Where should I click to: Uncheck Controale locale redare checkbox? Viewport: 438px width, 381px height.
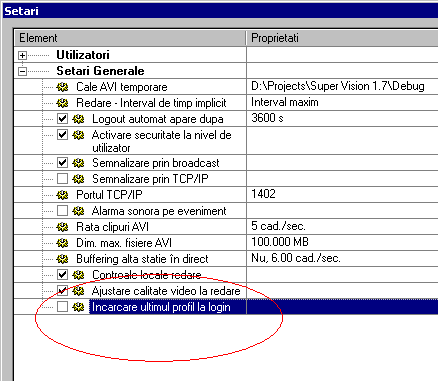tap(62, 275)
